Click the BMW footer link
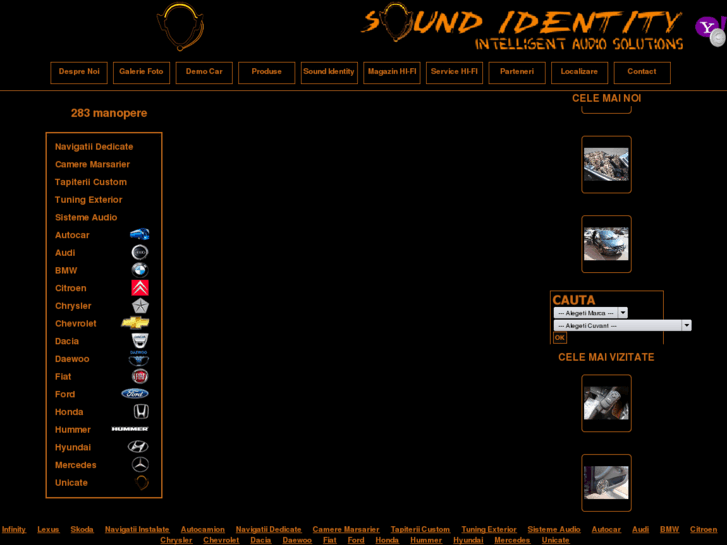Screen dimensions: 727x545 [669, 529]
